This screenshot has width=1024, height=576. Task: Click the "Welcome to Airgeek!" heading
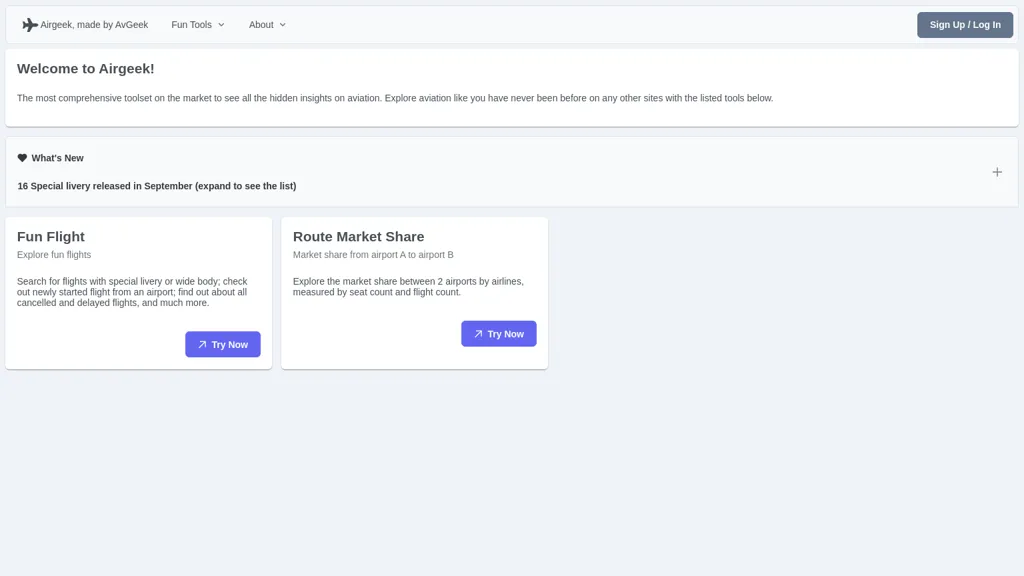(86, 69)
